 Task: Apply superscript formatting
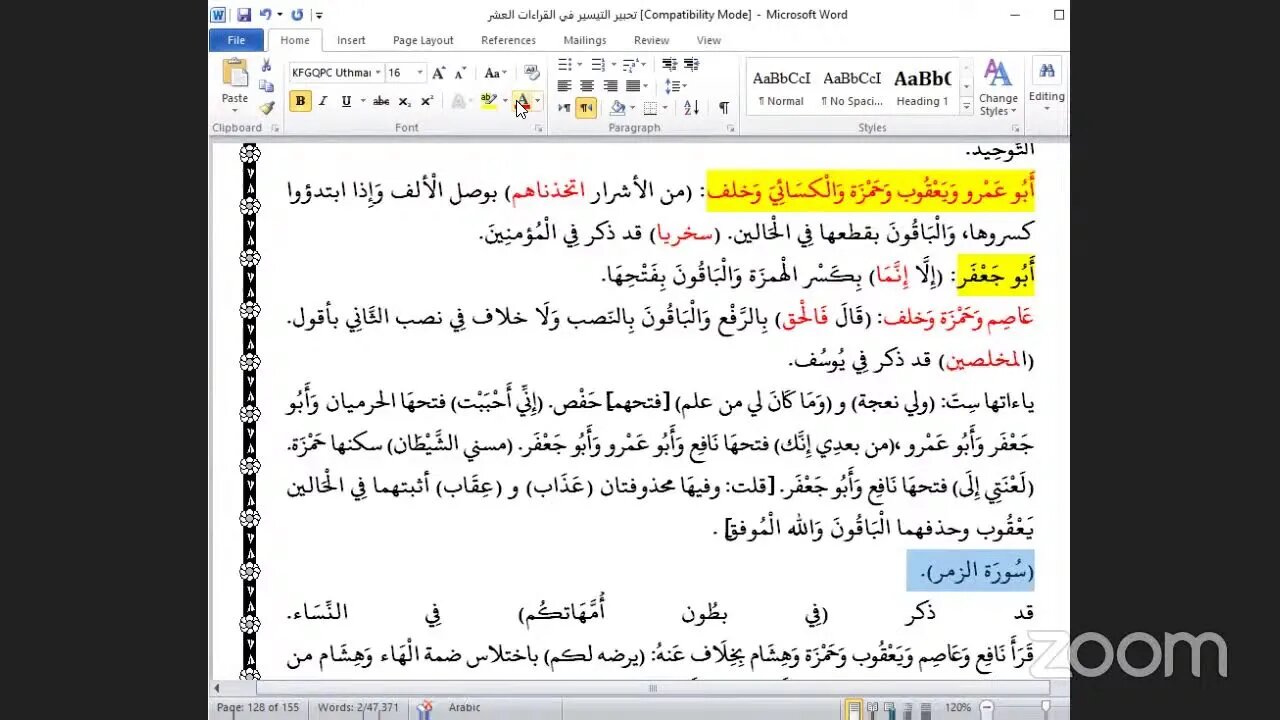(x=426, y=101)
